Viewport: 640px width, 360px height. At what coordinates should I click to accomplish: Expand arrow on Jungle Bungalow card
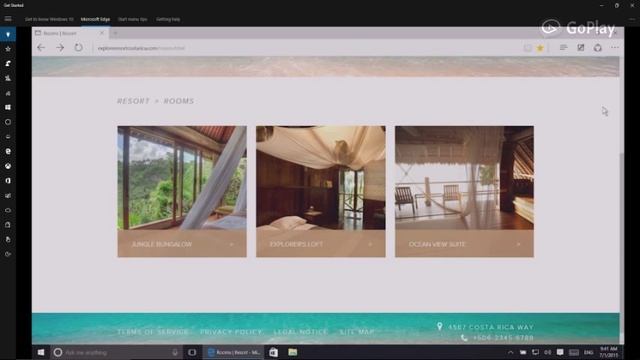tap(231, 244)
